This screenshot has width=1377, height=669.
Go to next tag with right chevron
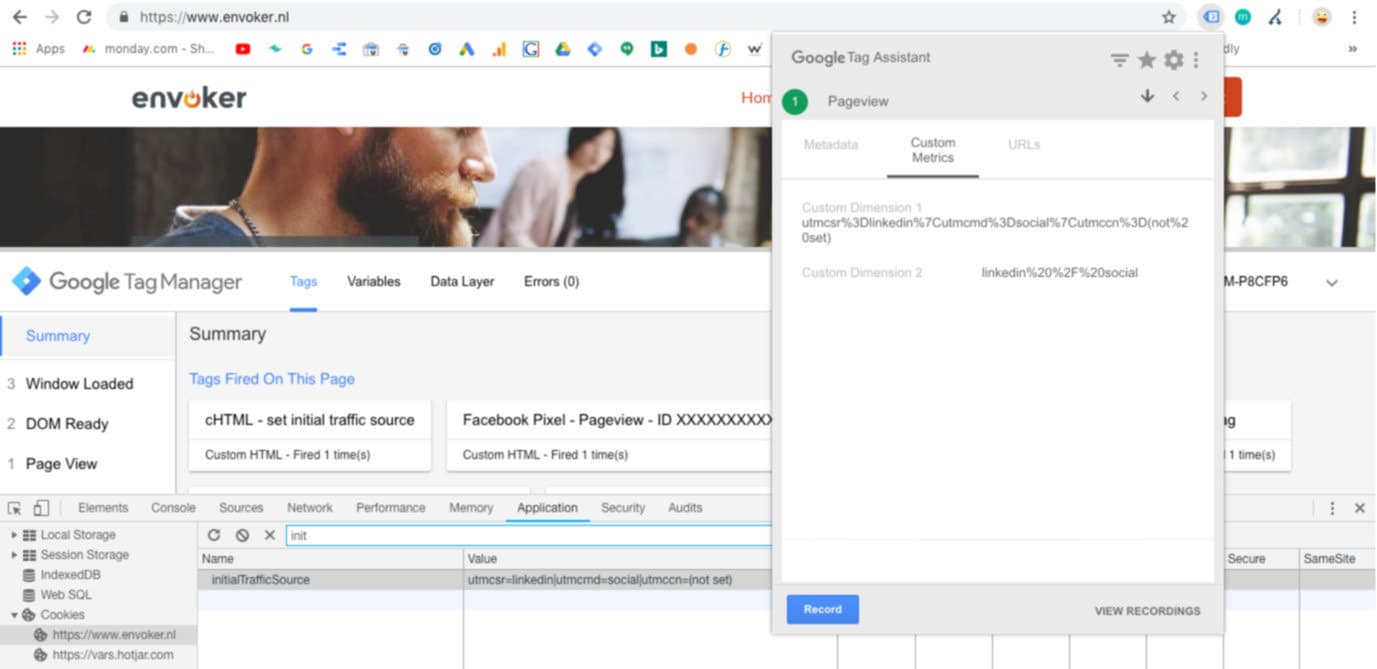[x=1204, y=96]
